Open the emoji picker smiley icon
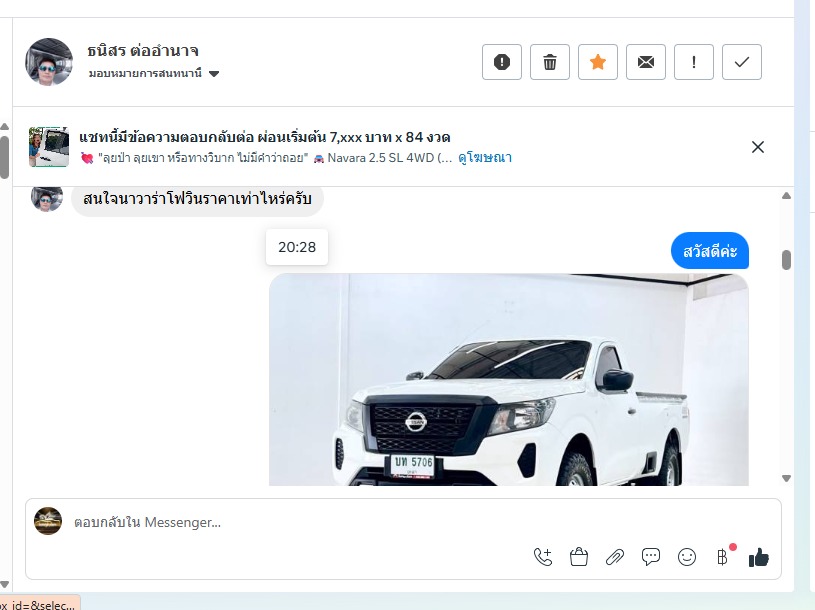The image size is (815, 610). (687, 558)
